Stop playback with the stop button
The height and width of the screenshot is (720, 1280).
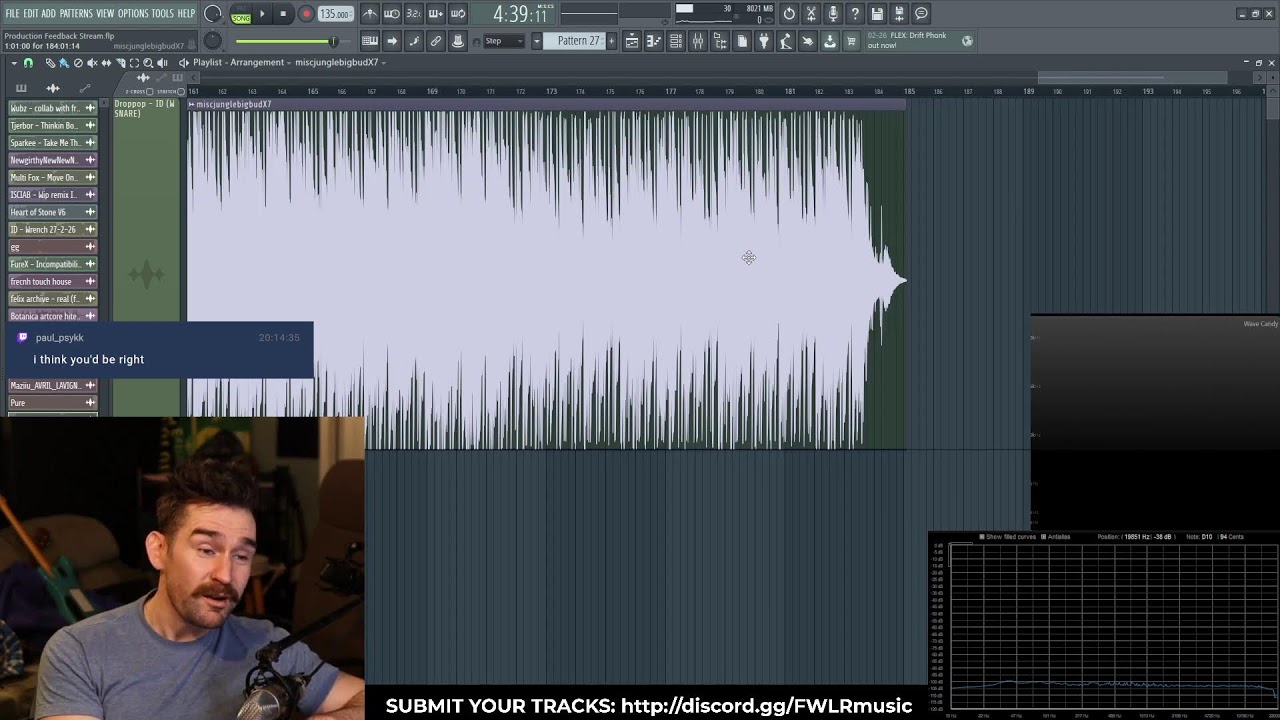click(x=284, y=14)
